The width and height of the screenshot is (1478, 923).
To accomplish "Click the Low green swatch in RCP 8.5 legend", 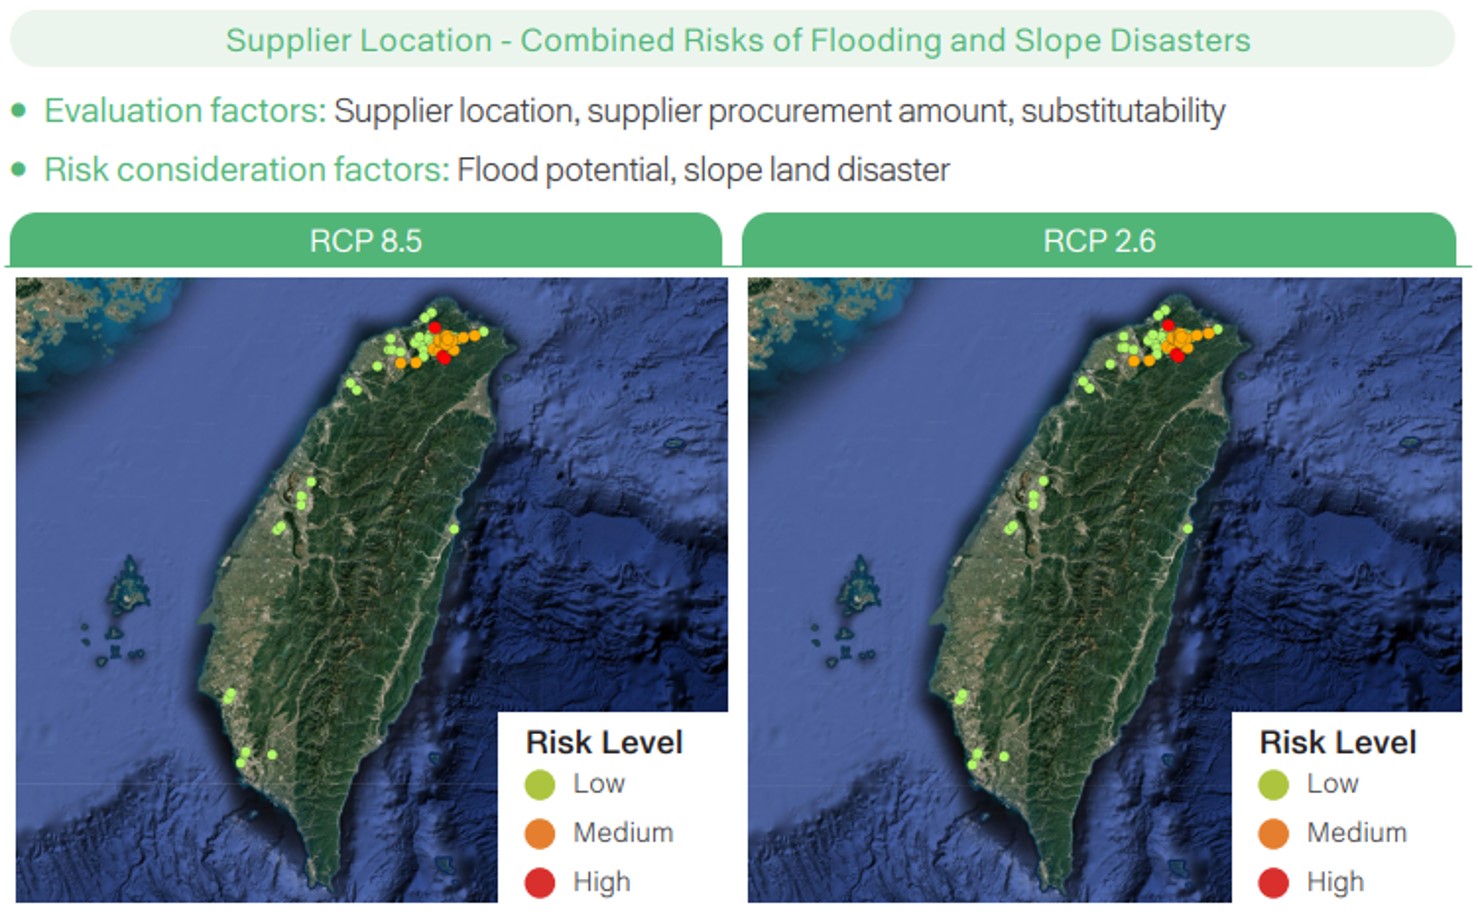I will [539, 785].
